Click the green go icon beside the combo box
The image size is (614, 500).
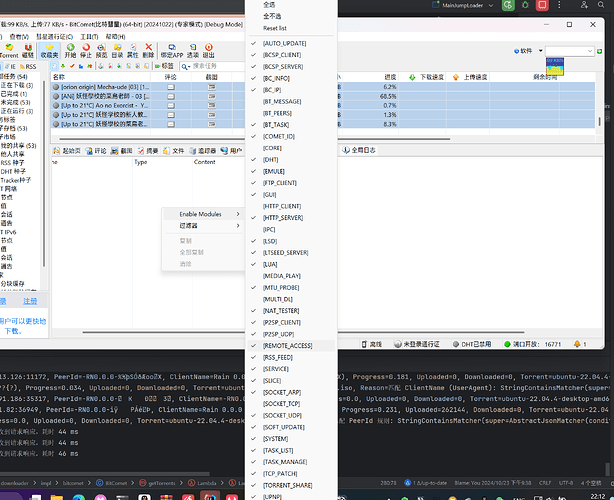[x=600, y=51]
